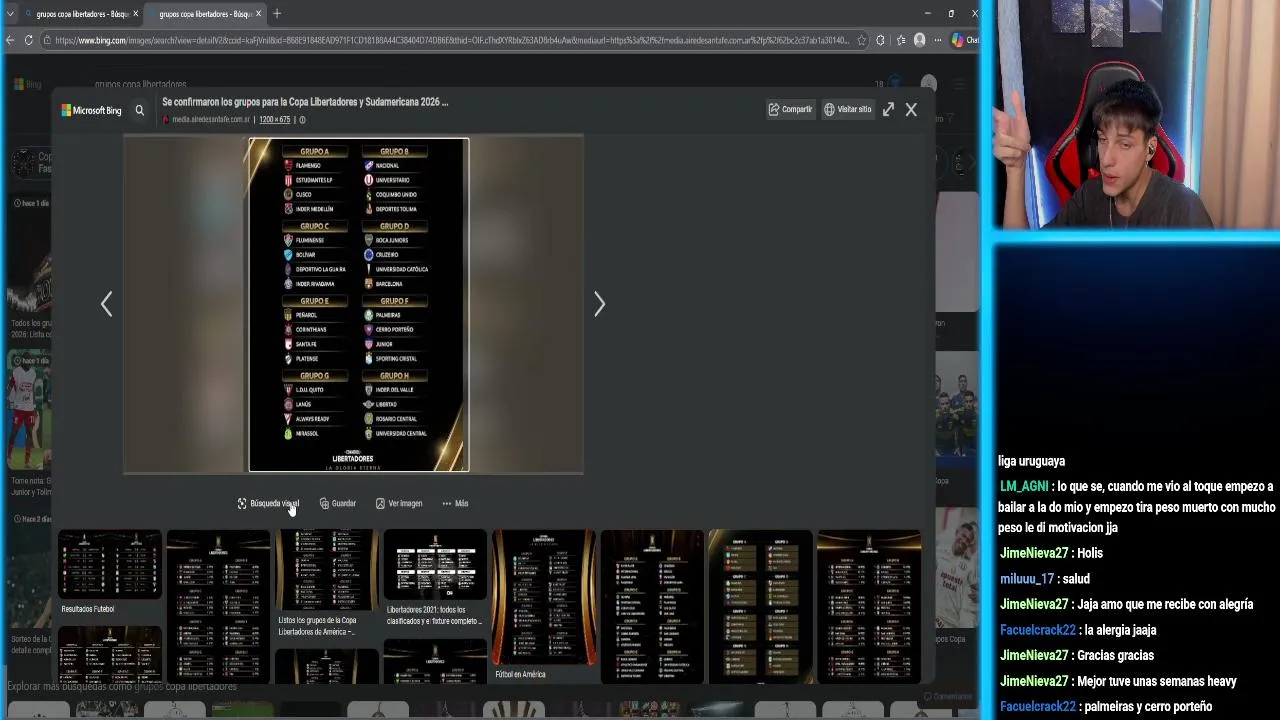Close the image detail viewer
Viewport: 1280px width, 720px height.
911,109
